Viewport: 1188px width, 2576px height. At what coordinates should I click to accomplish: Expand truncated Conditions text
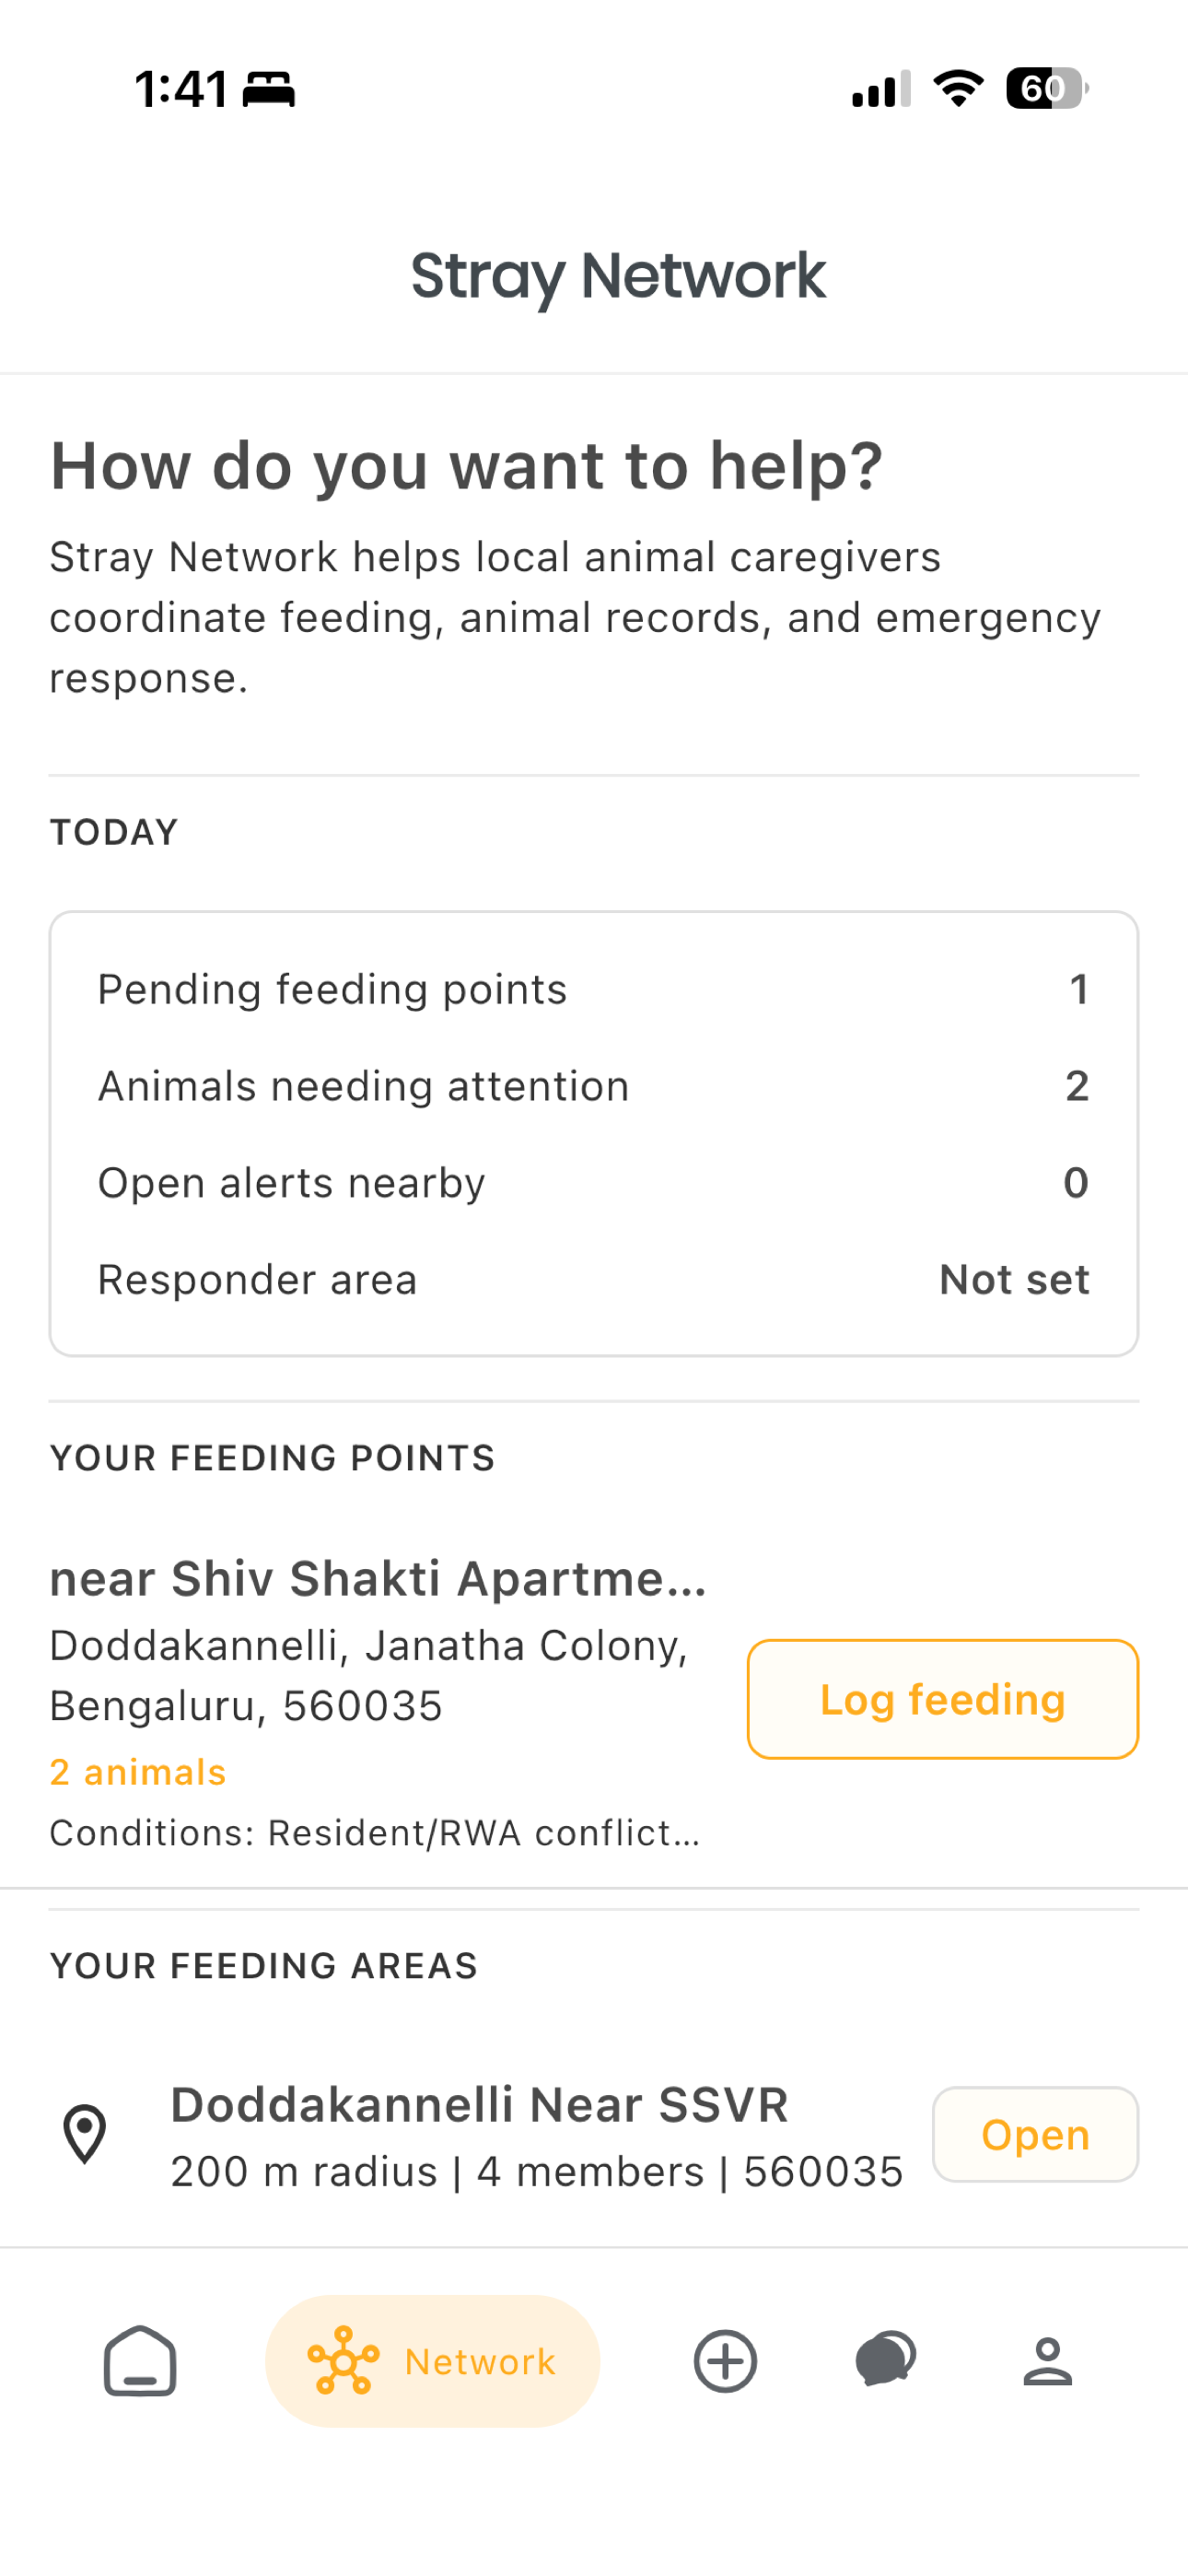tap(375, 1833)
